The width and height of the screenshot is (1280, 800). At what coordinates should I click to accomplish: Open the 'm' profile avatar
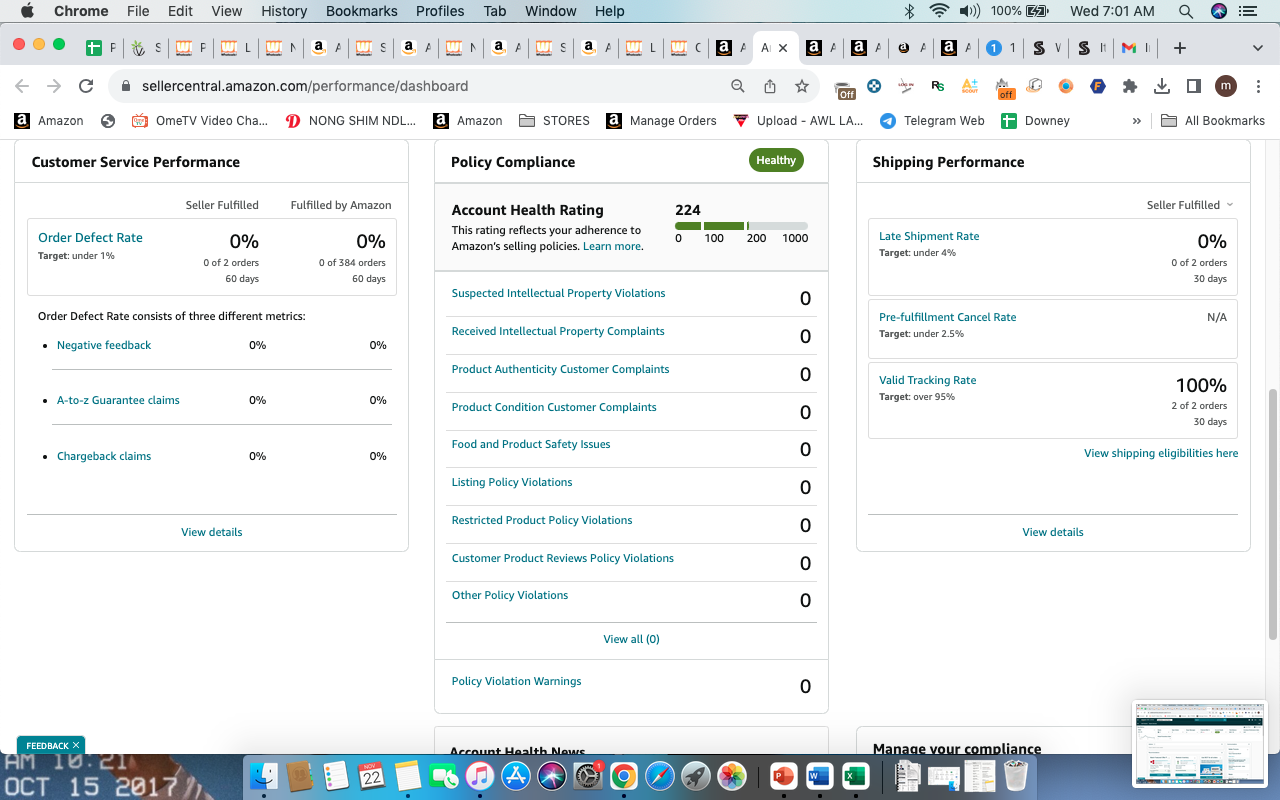(x=1226, y=86)
